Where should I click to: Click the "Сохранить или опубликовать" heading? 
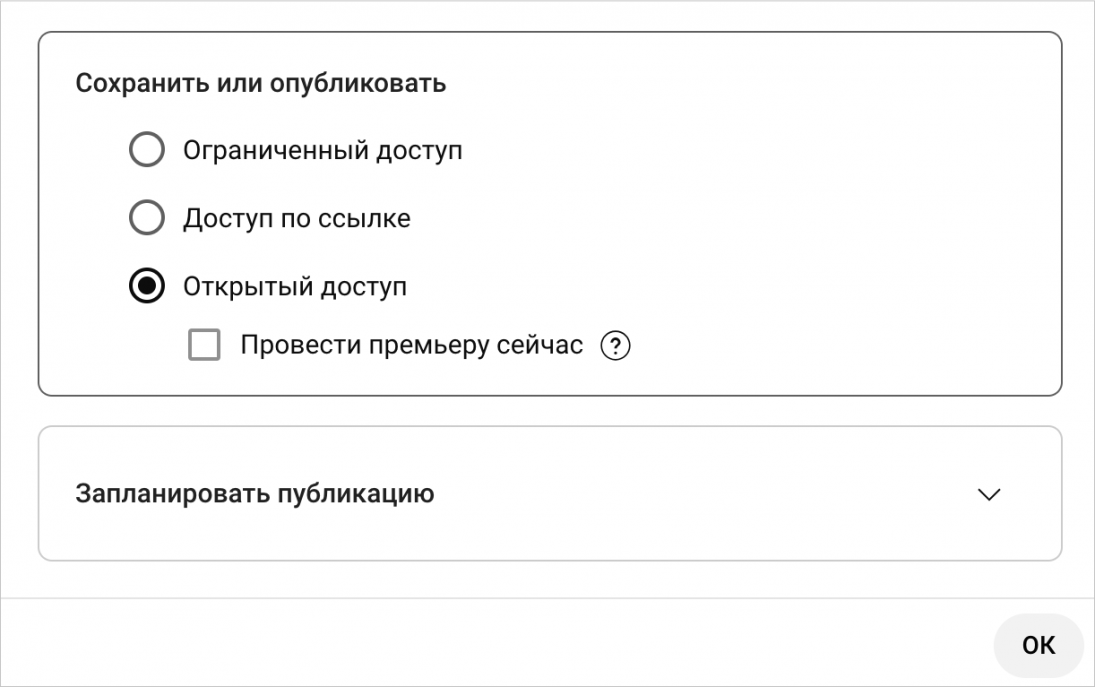(261, 83)
